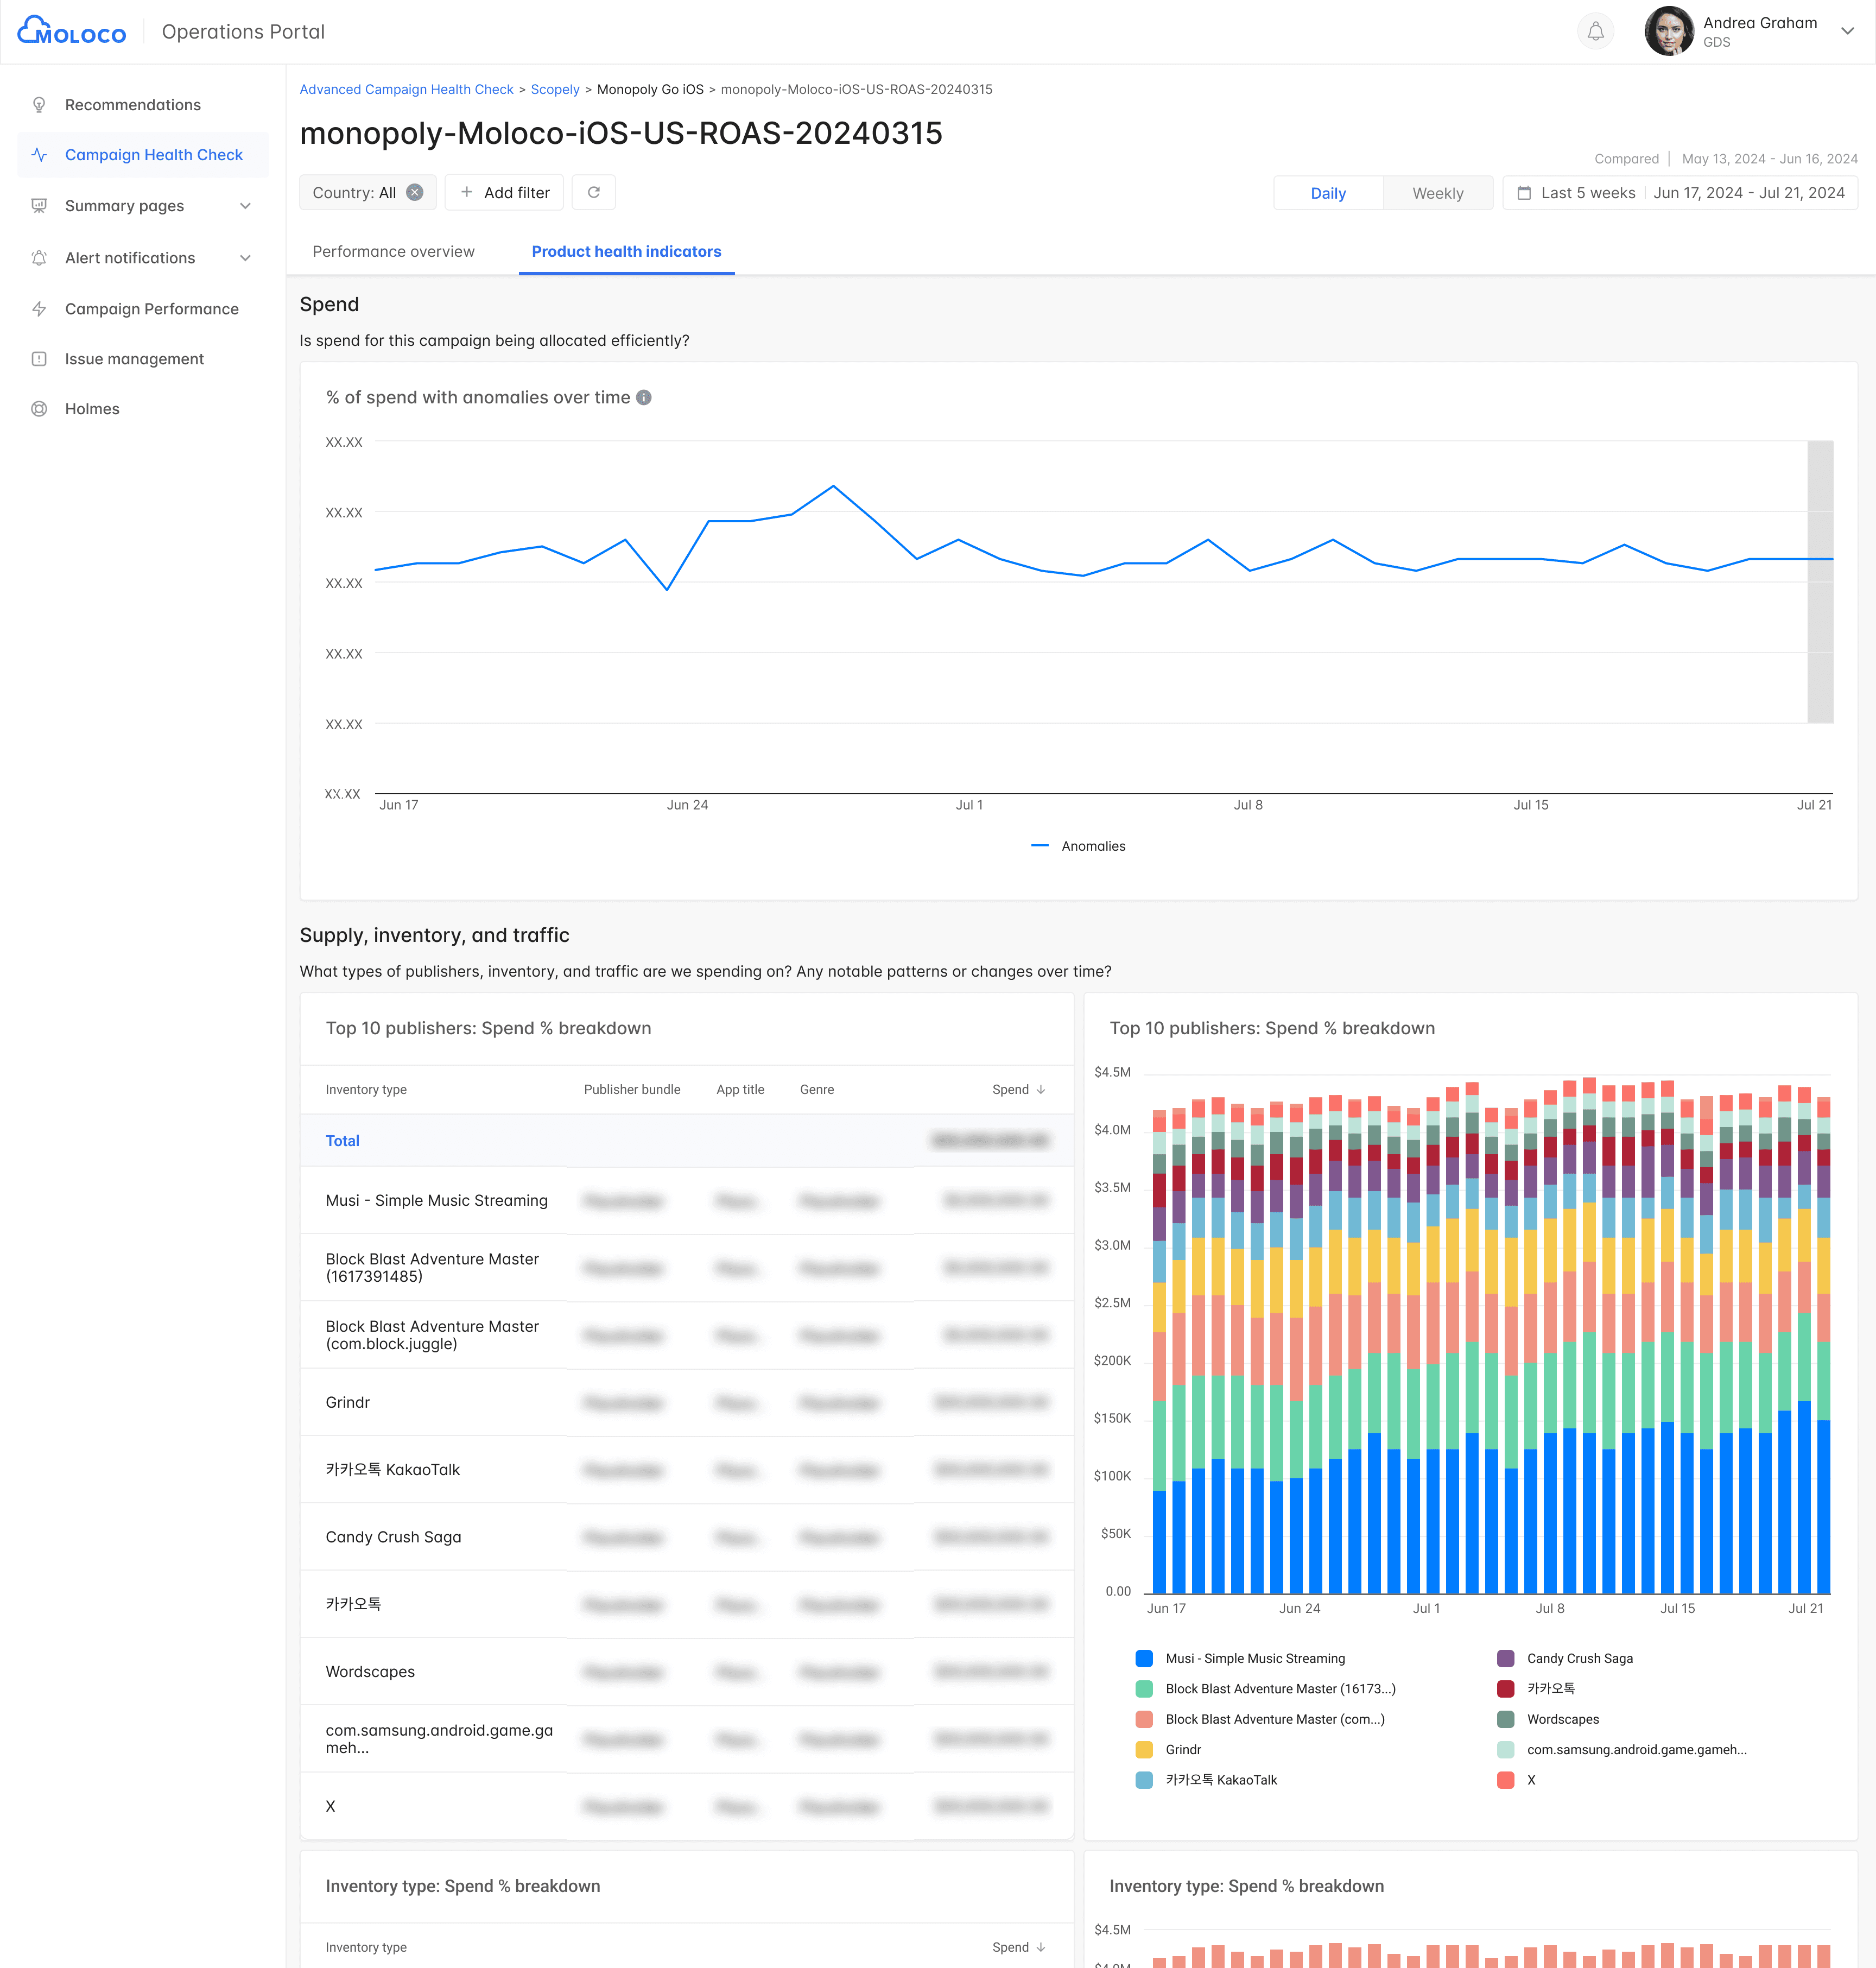Click the Holmes sidebar icon

coord(39,409)
